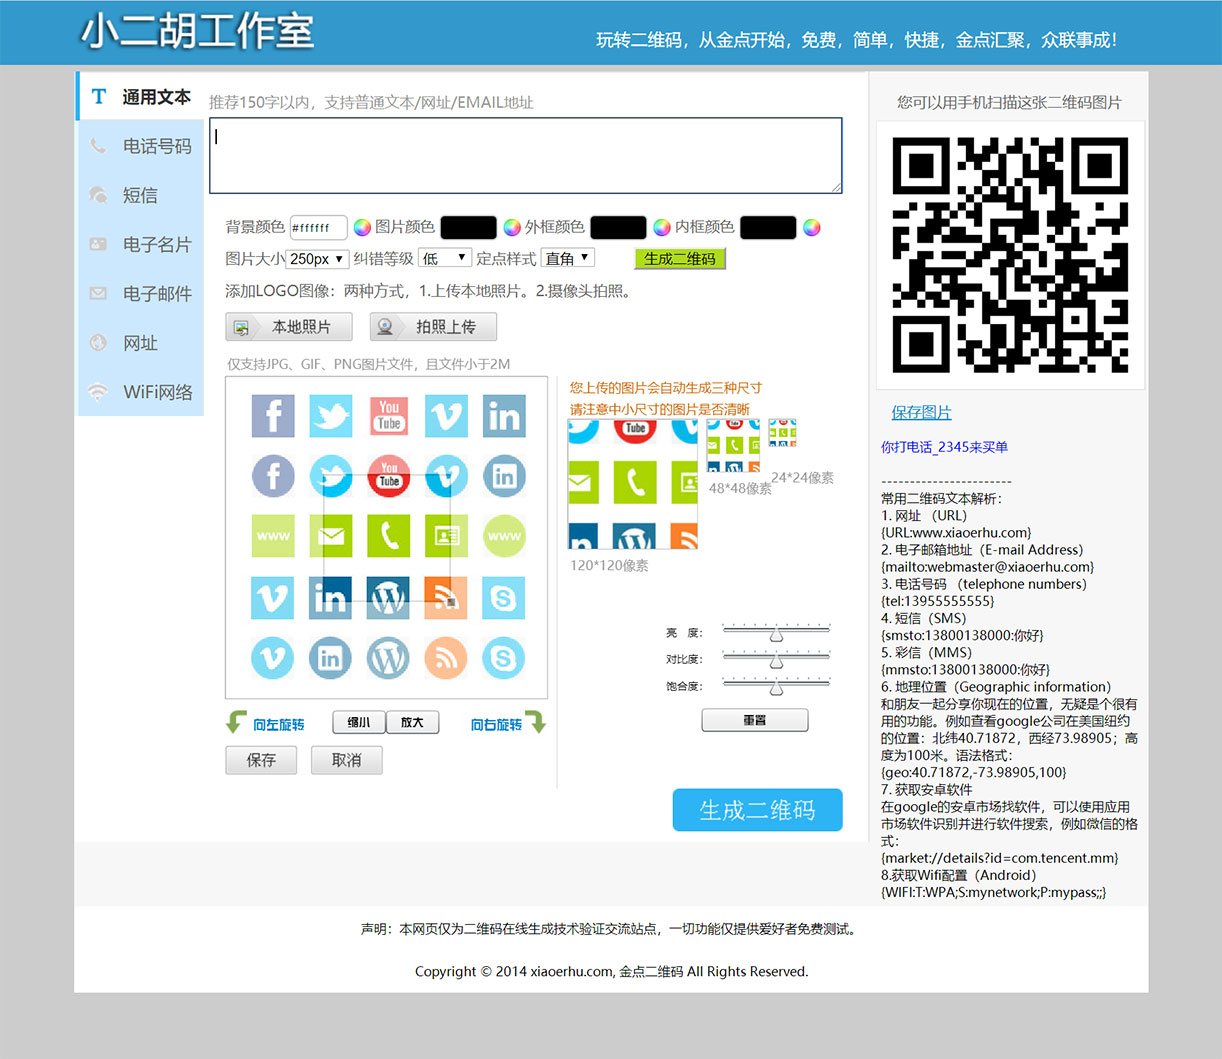Viewport: 1222px width, 1059px height.
Task: Click inside the text input area
Action: click(525, 155)
